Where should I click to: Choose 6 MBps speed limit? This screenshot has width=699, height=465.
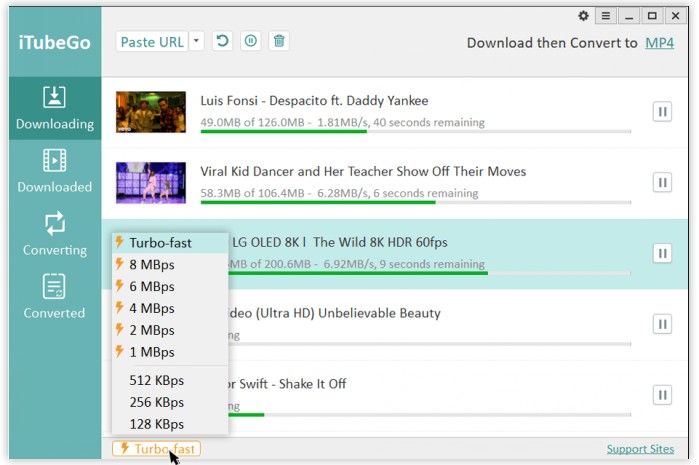tap(170, 287)
